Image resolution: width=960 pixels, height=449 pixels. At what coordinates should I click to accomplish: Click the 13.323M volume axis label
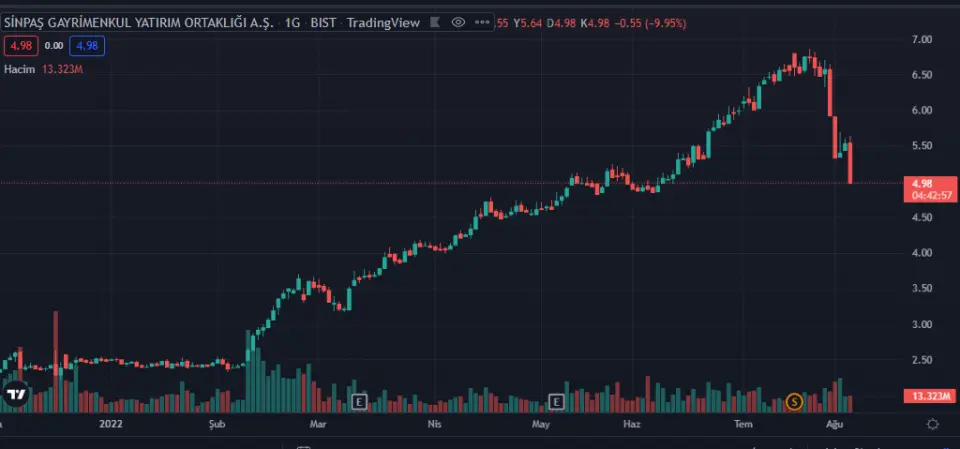pyautogui.click(x=930, y=397)
